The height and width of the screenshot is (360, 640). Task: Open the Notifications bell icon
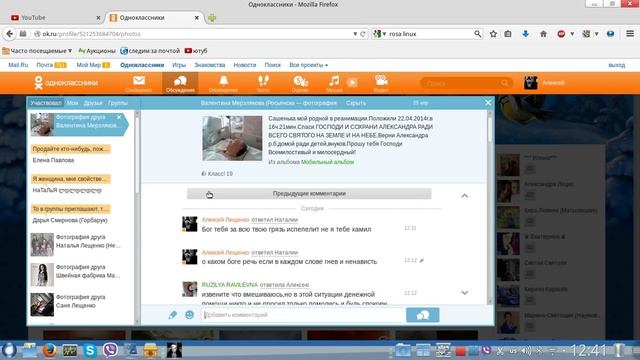(x=223, y=83)
